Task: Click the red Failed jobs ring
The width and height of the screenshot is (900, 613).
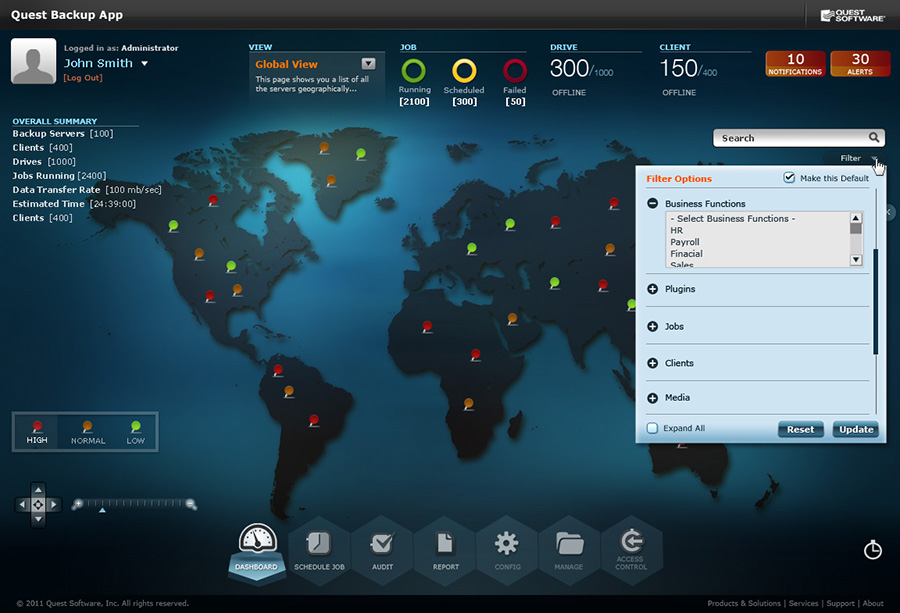Action: 515,71
